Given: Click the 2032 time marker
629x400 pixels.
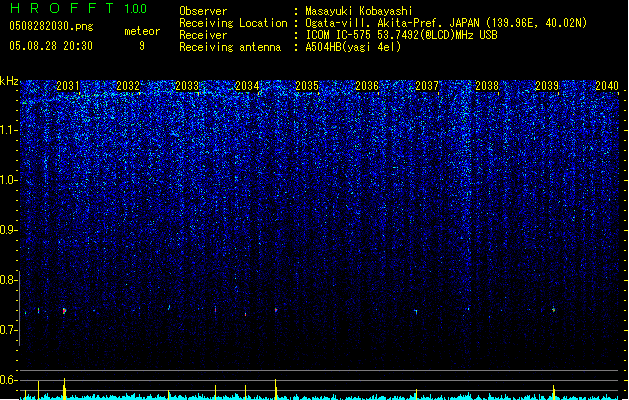Looking at the screenshot, I should (128, 86).
